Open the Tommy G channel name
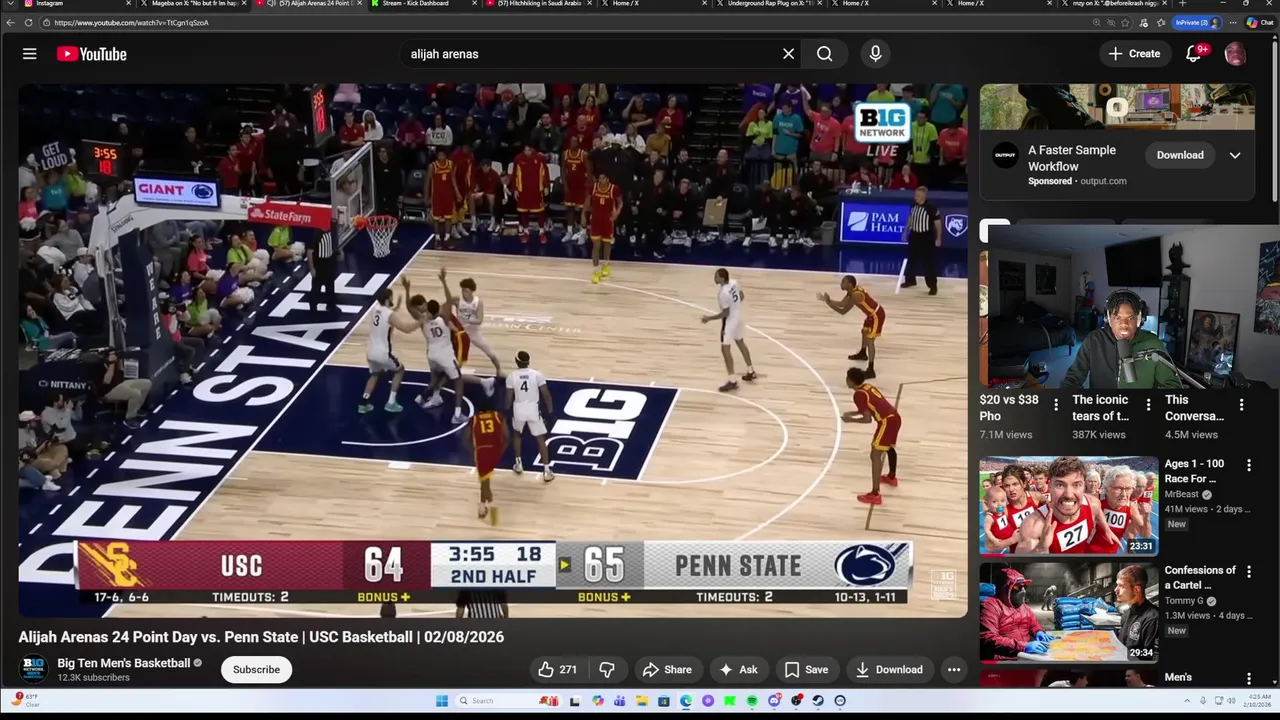This screenshot has height=720, width=1280. pyautogui.click(x=1184, y=601)
